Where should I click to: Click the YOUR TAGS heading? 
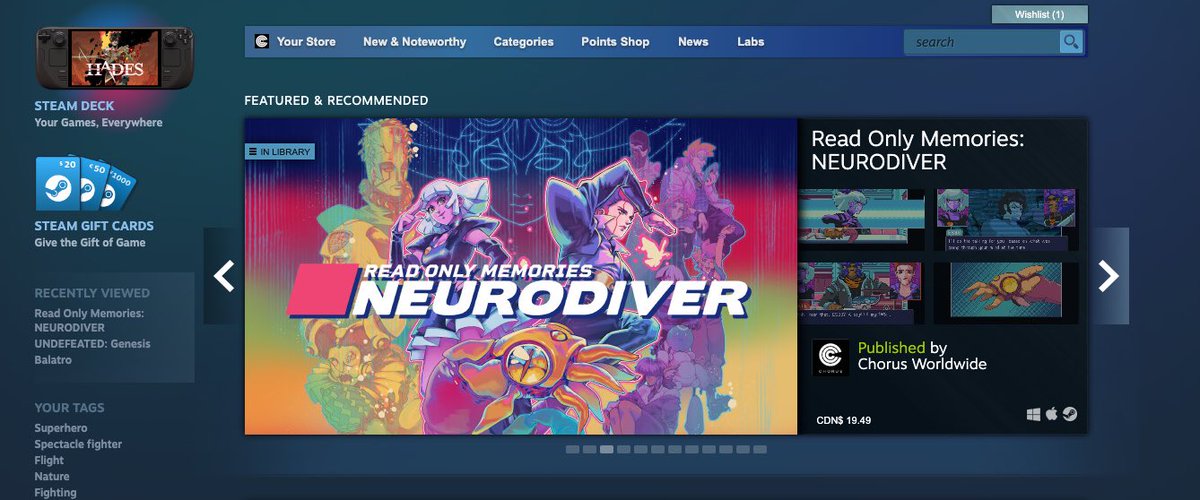tap(69, 408)
